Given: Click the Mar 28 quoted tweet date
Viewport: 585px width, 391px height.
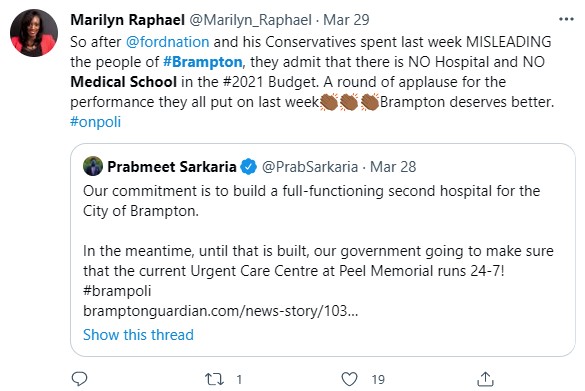Looking at the screenshot, I should coord(393,167).
